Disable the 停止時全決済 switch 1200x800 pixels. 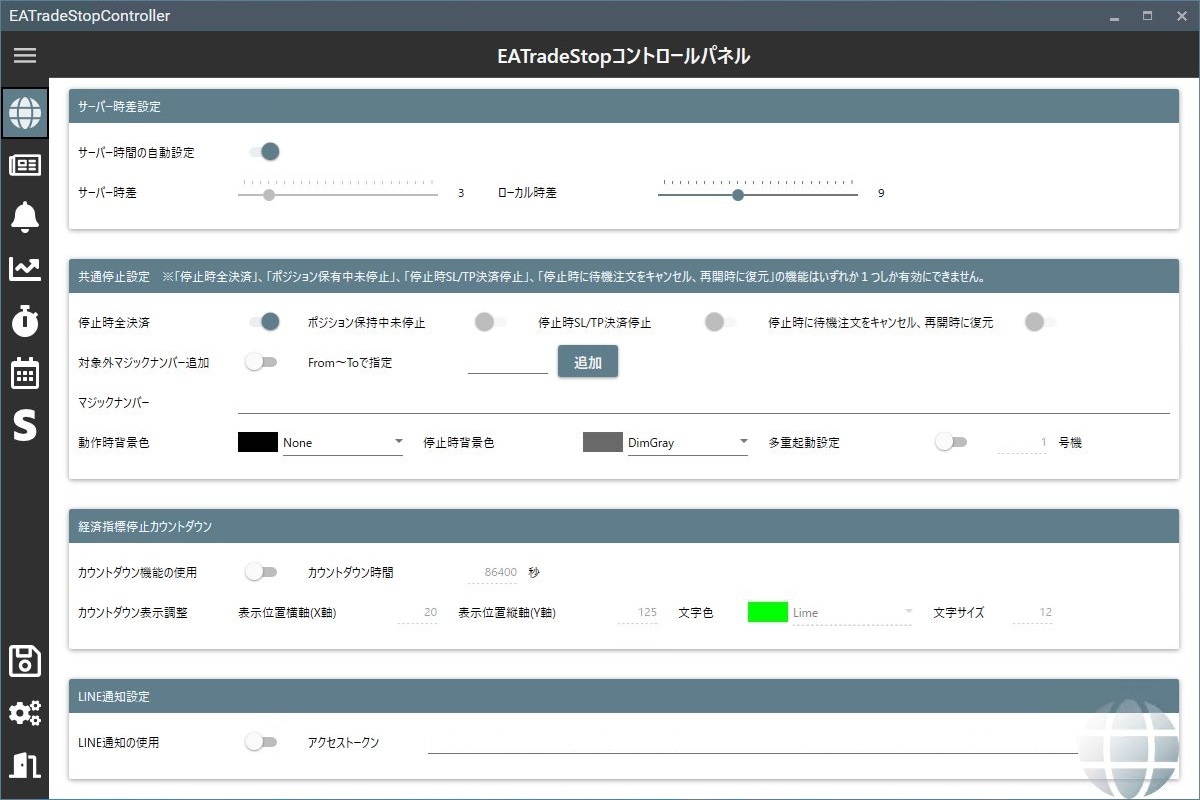(x=263, y=322)
